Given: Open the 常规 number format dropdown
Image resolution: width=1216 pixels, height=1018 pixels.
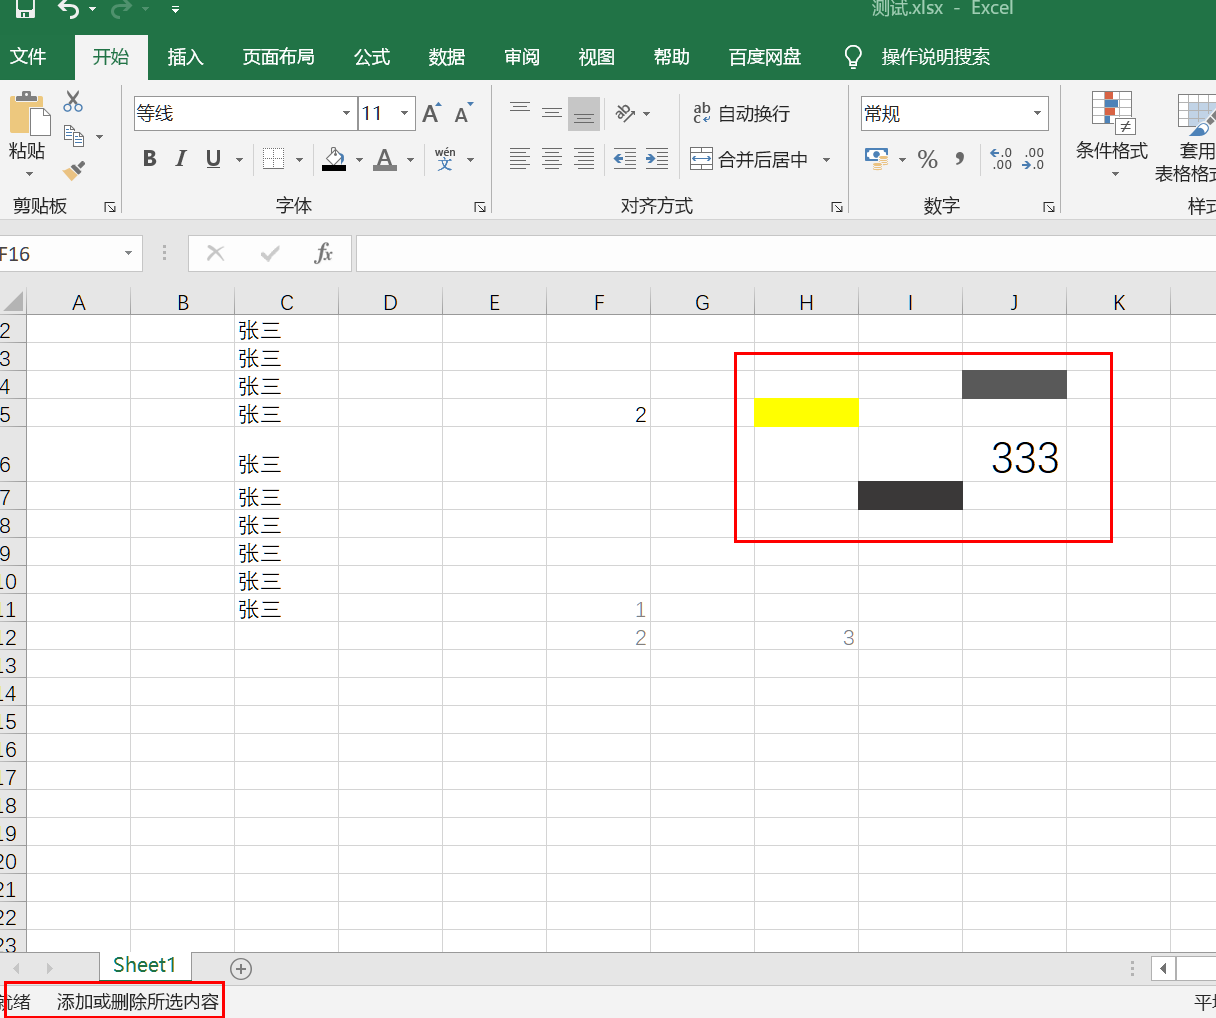Looking at the screenshot, I should coord(1037,113).
